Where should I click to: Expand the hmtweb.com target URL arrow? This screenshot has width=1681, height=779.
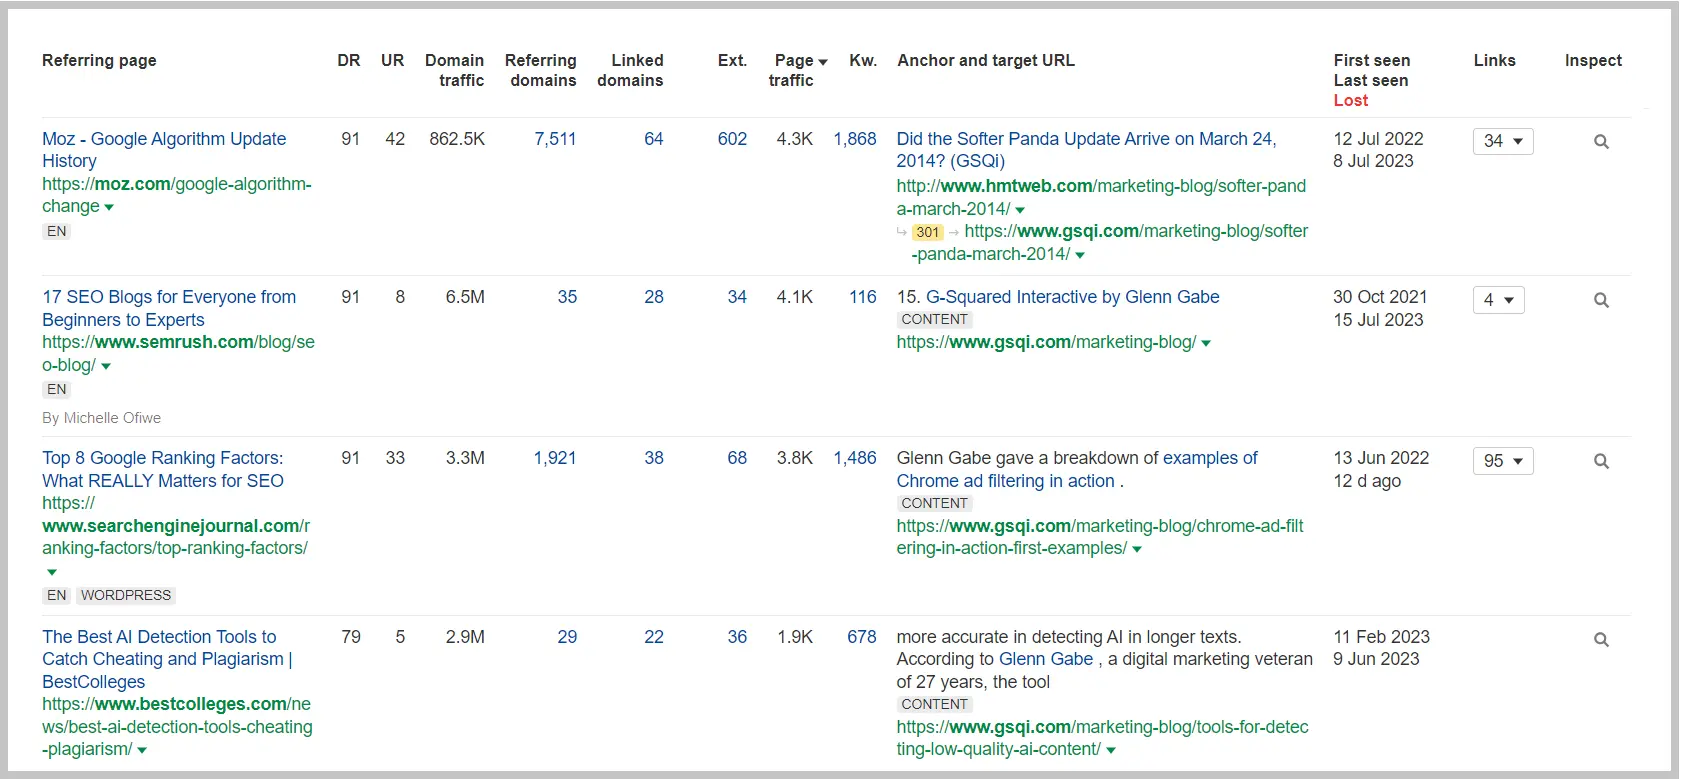(x=1020, y=210)
